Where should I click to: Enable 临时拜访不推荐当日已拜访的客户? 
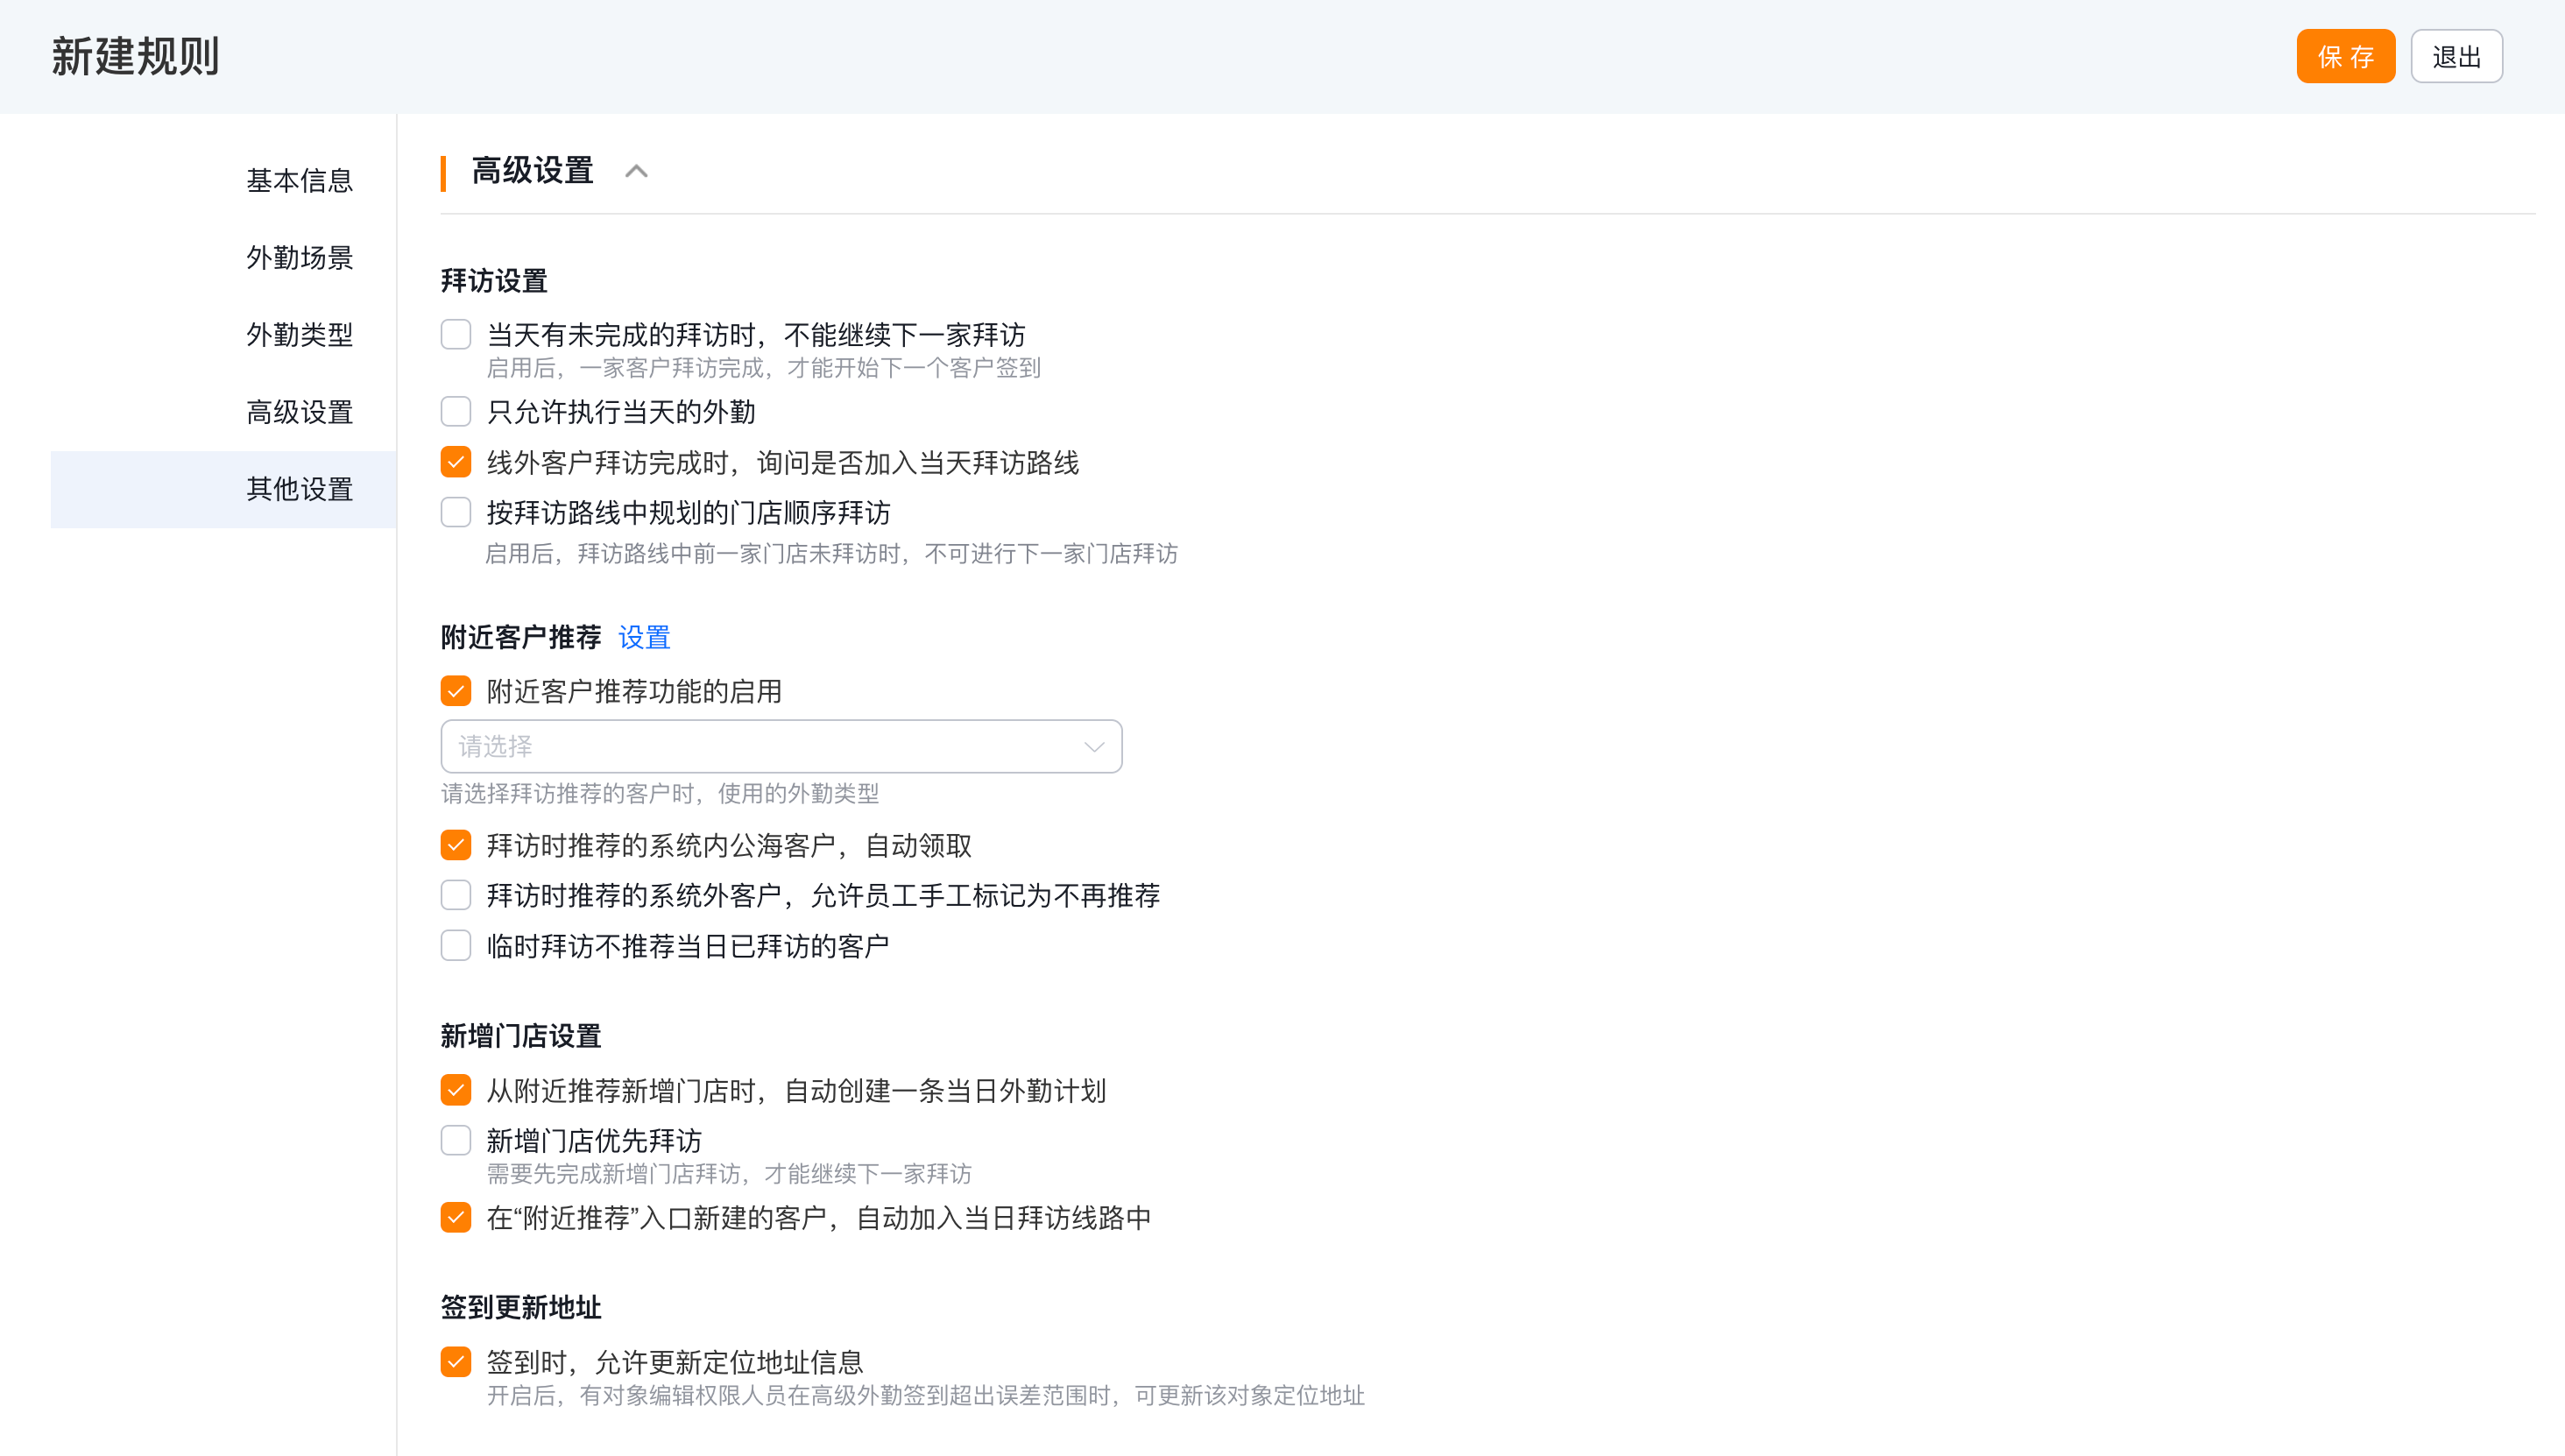click(456, 945)
